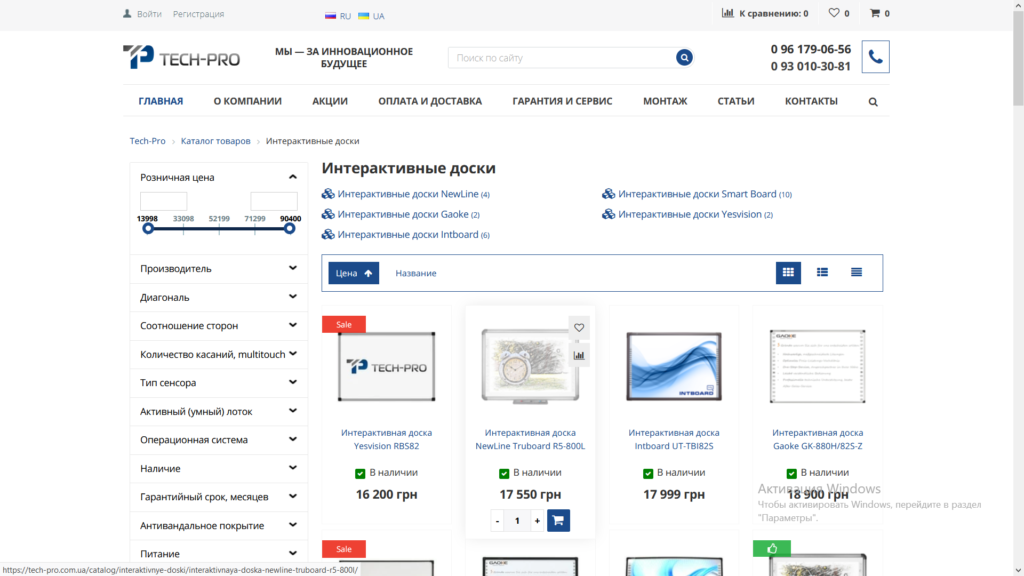Open the Gaoke GK-880H/82S-Z product thumbnail
The width and height of the screenshot is (1024, 576).
[818, 366]
